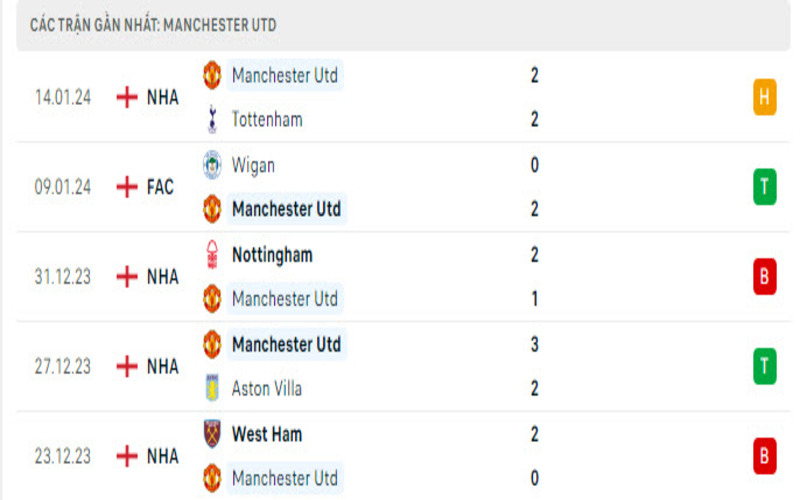Click red B badge for the Nottingham match
Viewport: 800px width, 500px height.
coord(765,277)
